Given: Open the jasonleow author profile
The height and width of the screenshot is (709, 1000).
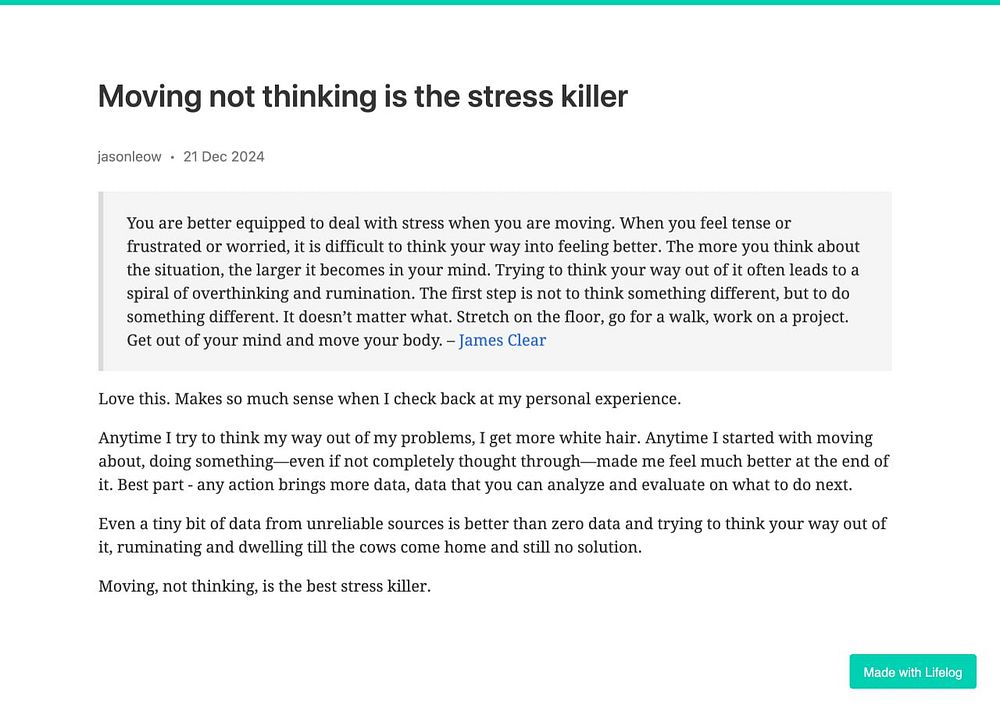Looking at the screenshot, I should (129, 156).
